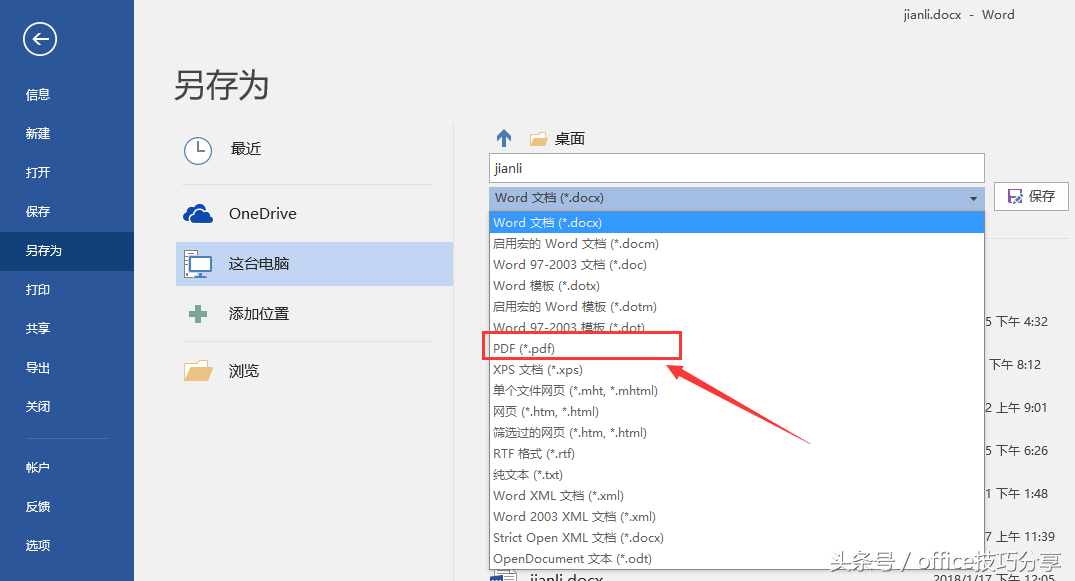The image size is (1075, 581).
Task: Select Word 2003 XML 文档 (*.xml)
Action: (736, 517)
